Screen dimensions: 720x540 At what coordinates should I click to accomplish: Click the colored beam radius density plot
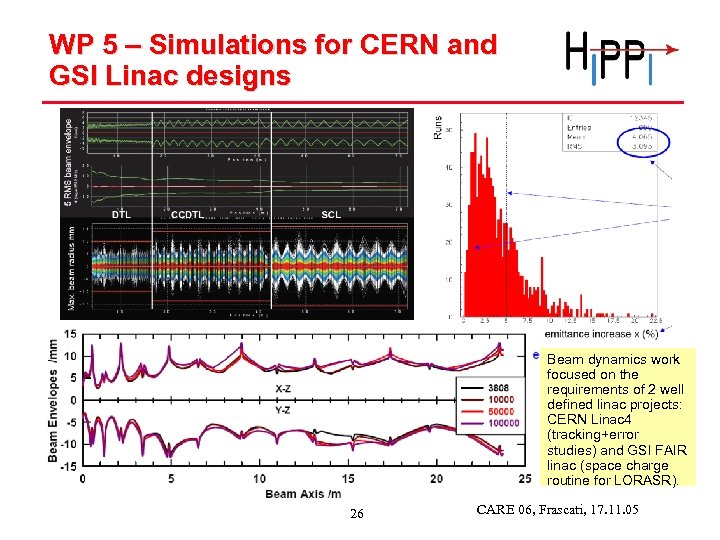click(250, 266)
